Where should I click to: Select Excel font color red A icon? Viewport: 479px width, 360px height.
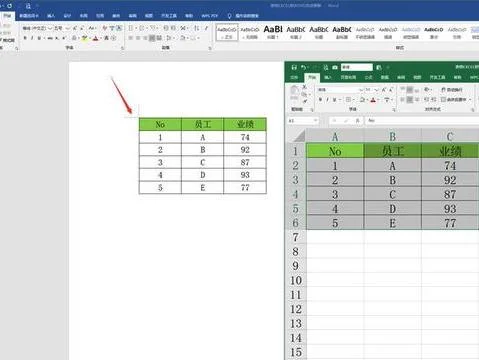click(373, 100)
